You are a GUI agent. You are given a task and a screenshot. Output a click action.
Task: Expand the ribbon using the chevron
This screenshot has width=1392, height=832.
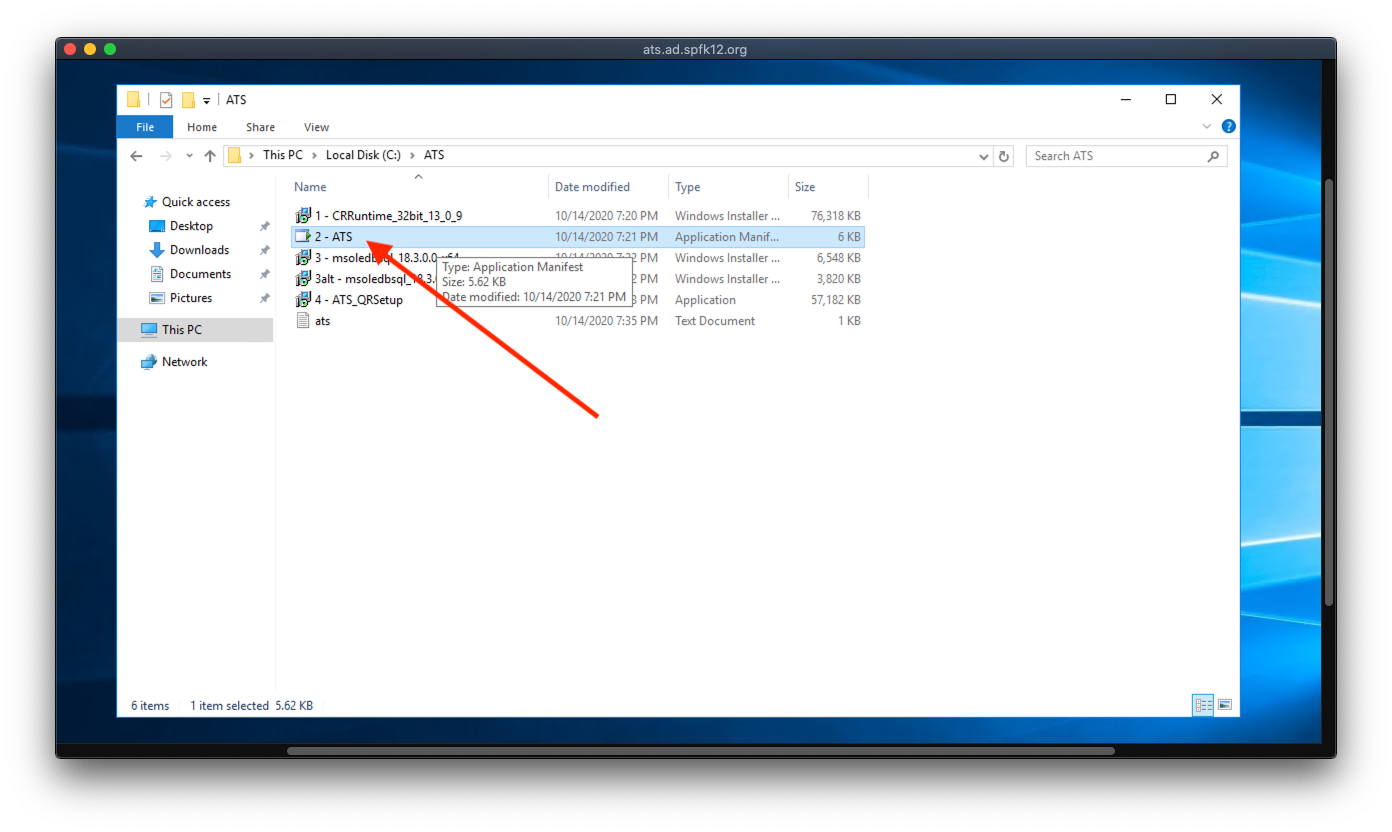click(1207, 127)
